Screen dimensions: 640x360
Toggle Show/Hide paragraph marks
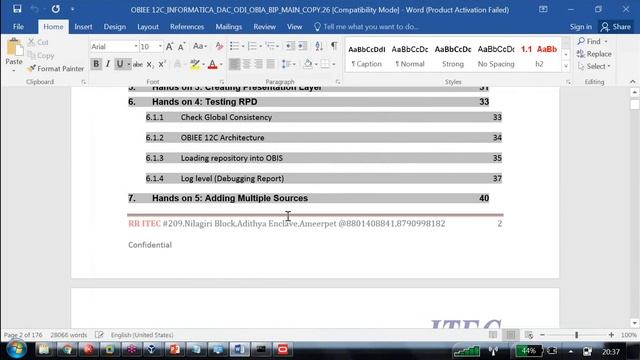pos(334,46)
